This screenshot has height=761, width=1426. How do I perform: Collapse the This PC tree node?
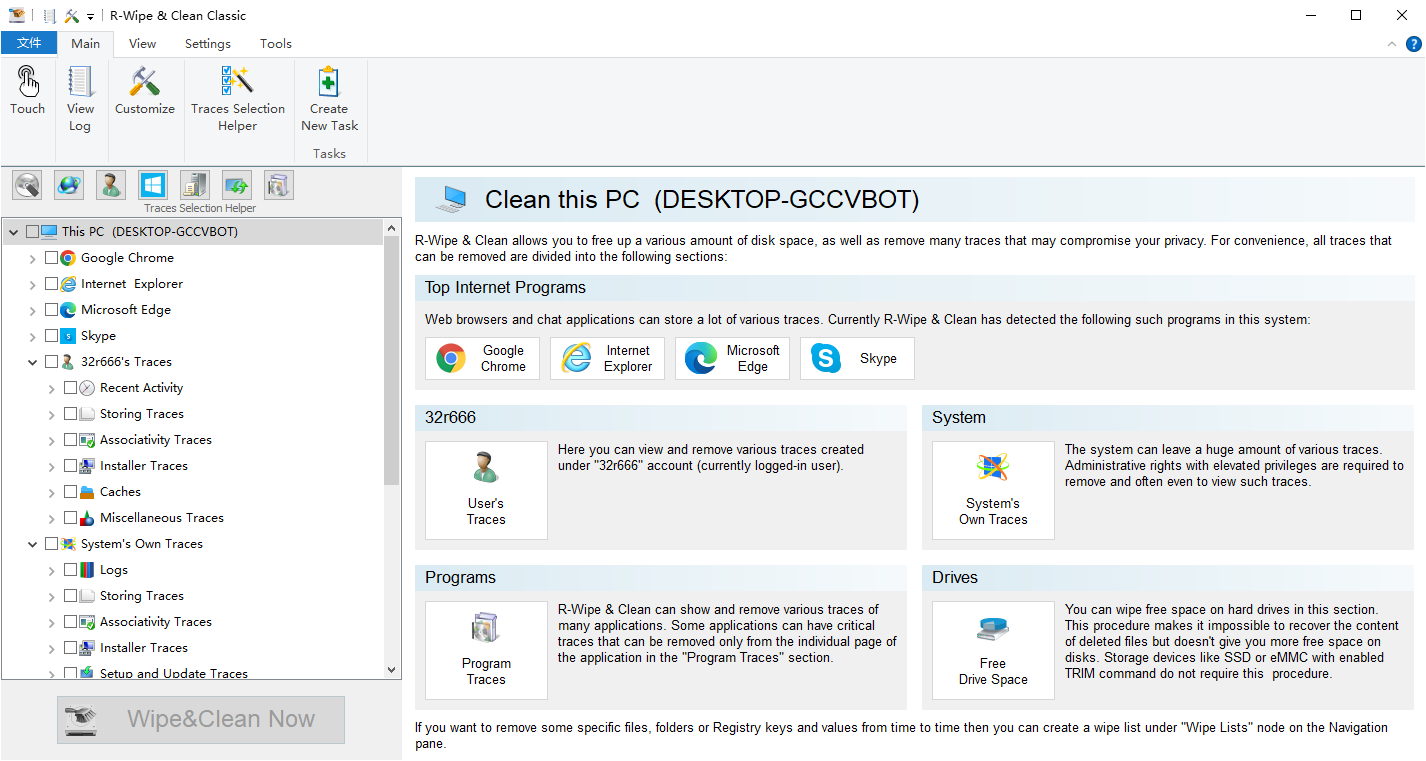(x=14, y=232)
